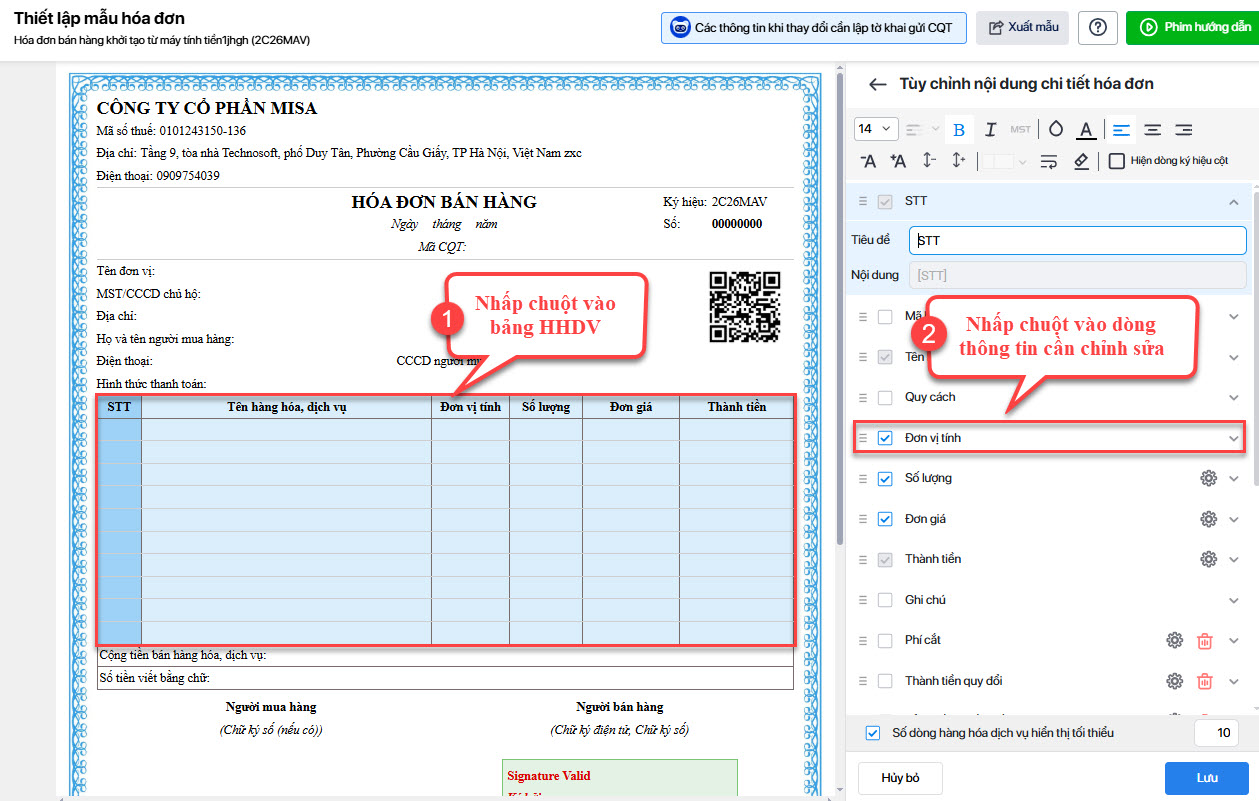Image resolution: width=1259 pixels, height=801 pixels.
Task: Toggle bold text formatting
Action: (959, 129)
